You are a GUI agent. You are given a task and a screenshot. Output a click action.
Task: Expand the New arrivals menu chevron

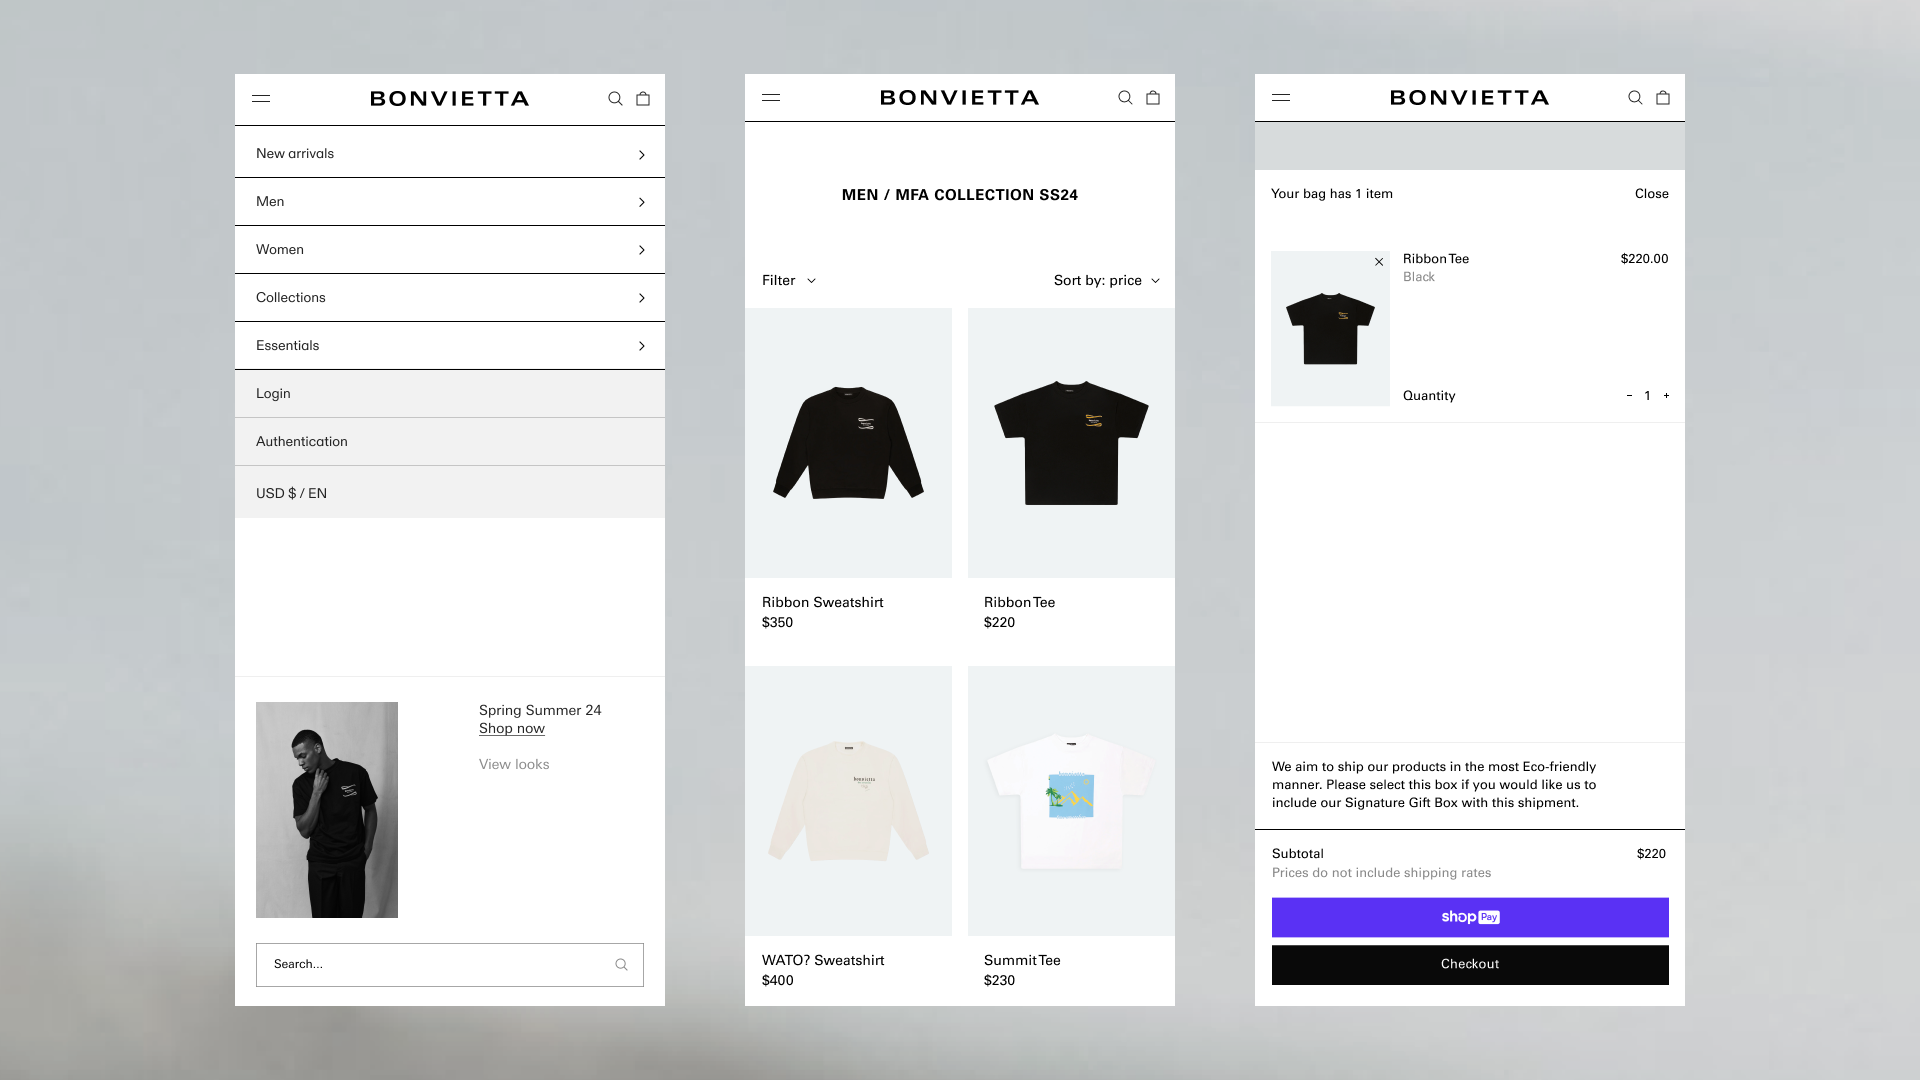coord(642,155)
